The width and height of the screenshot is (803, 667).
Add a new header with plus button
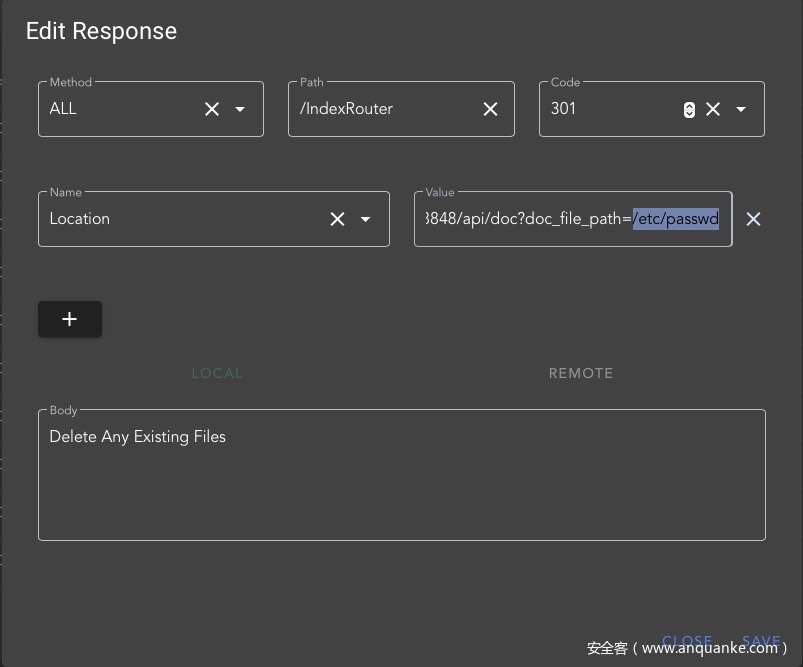coord(69,319)
